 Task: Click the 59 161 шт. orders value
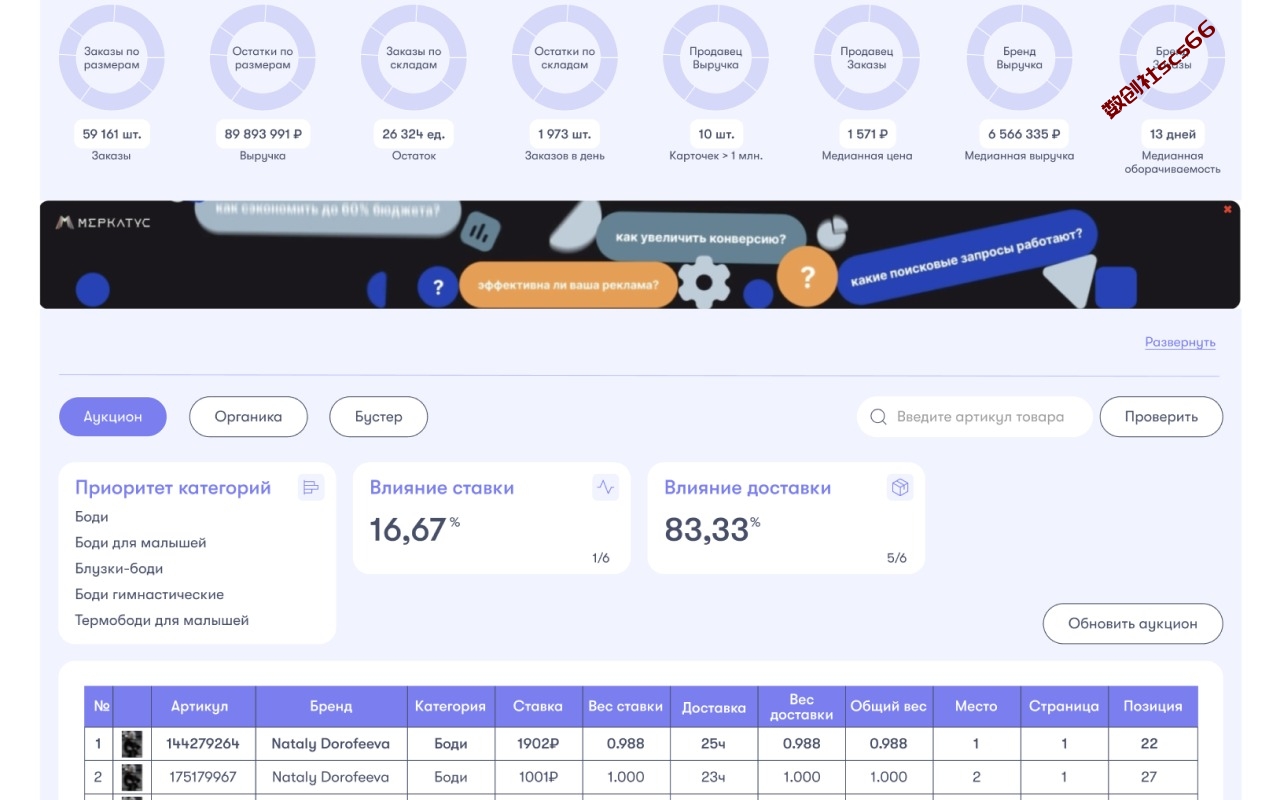tap(112, 134)
